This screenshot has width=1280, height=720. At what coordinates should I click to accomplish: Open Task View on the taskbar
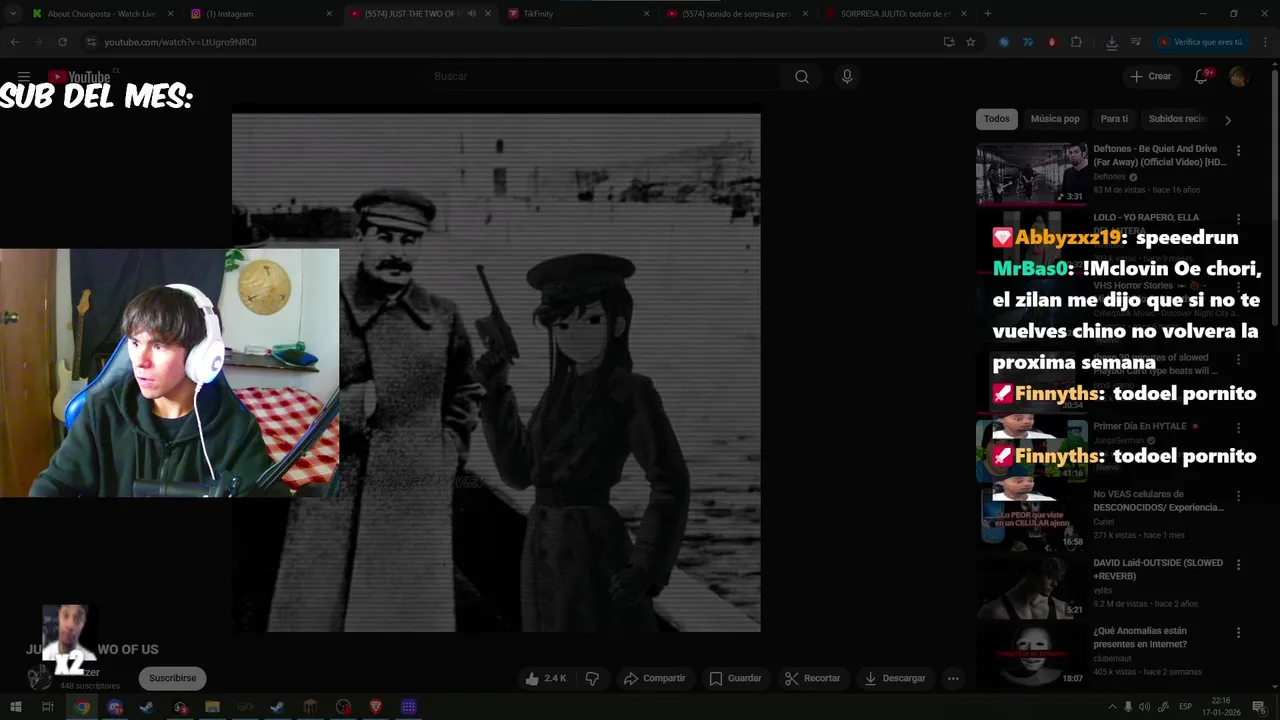[x=47, y=707]
